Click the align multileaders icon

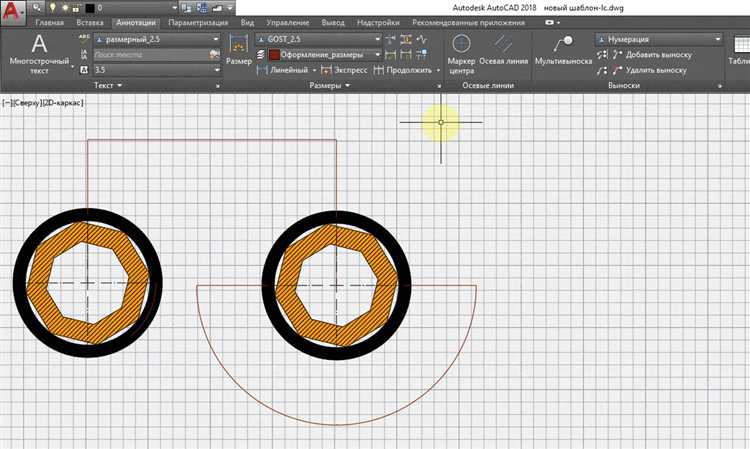(602, 55)
